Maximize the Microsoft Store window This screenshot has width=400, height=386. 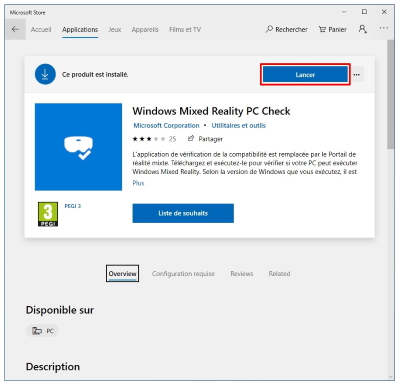[x=364, y=12]
